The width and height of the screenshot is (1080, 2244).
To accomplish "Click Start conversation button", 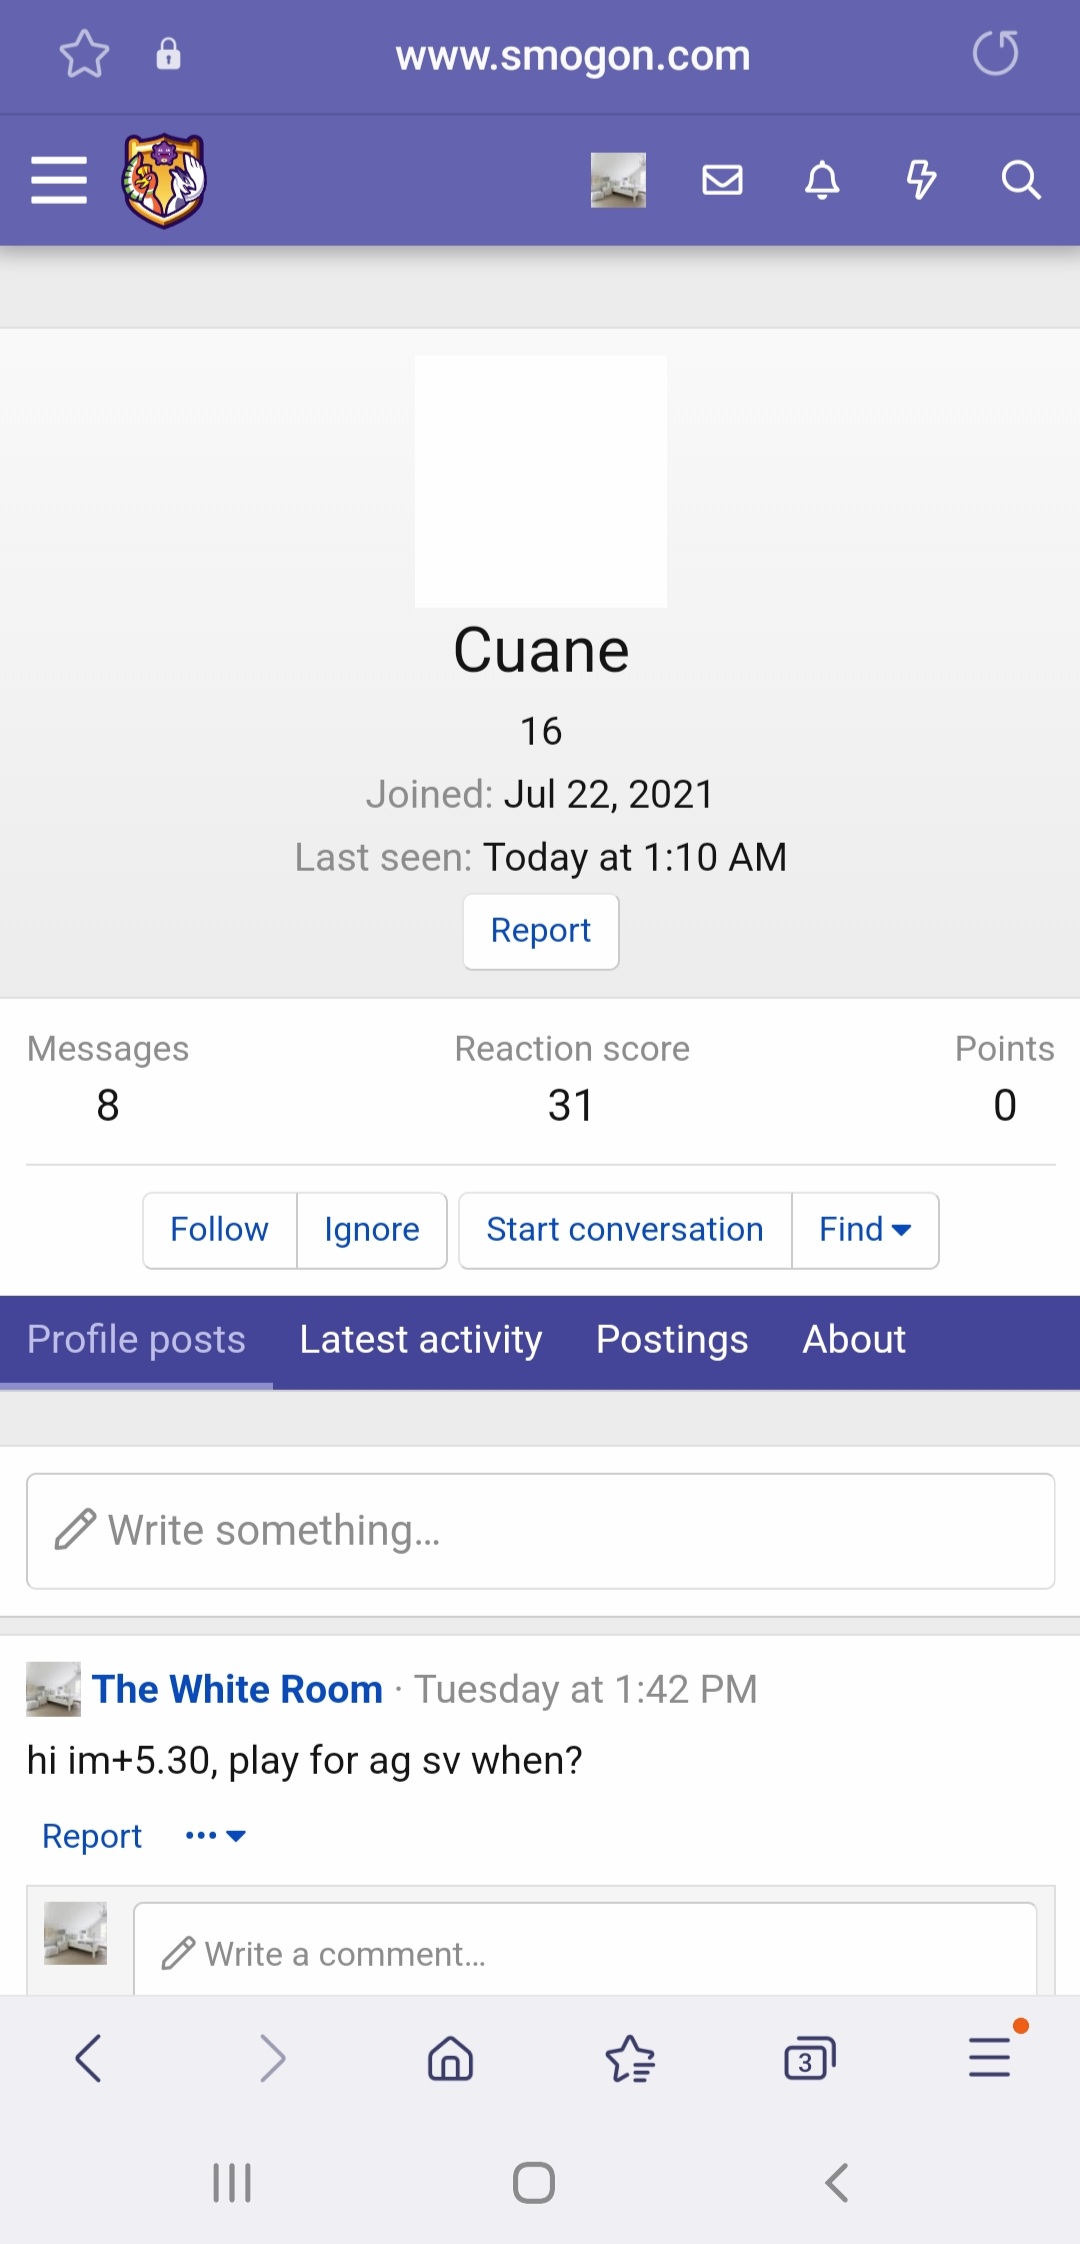I will [625, 1230].
